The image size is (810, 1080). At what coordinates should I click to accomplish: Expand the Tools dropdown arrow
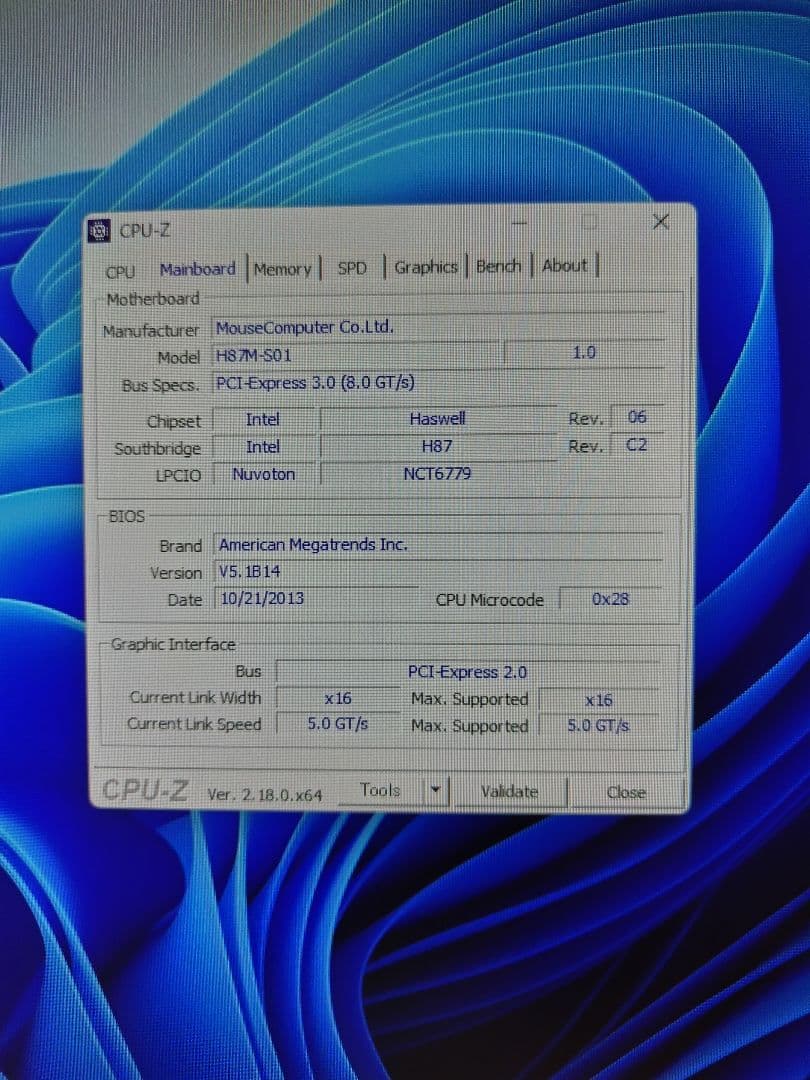(x=435, y=791)
